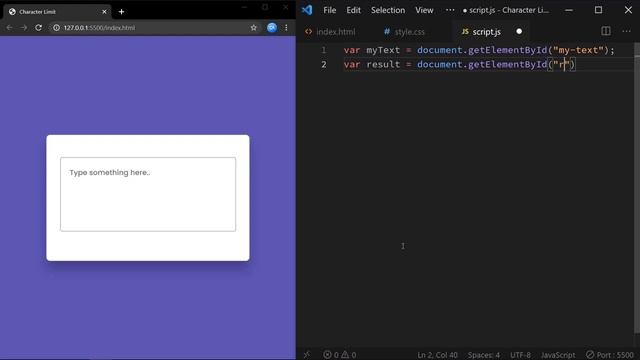The width and height of the screenshot is (640, 360).
Task: Click the result variable on line 2
Action: 383,64
